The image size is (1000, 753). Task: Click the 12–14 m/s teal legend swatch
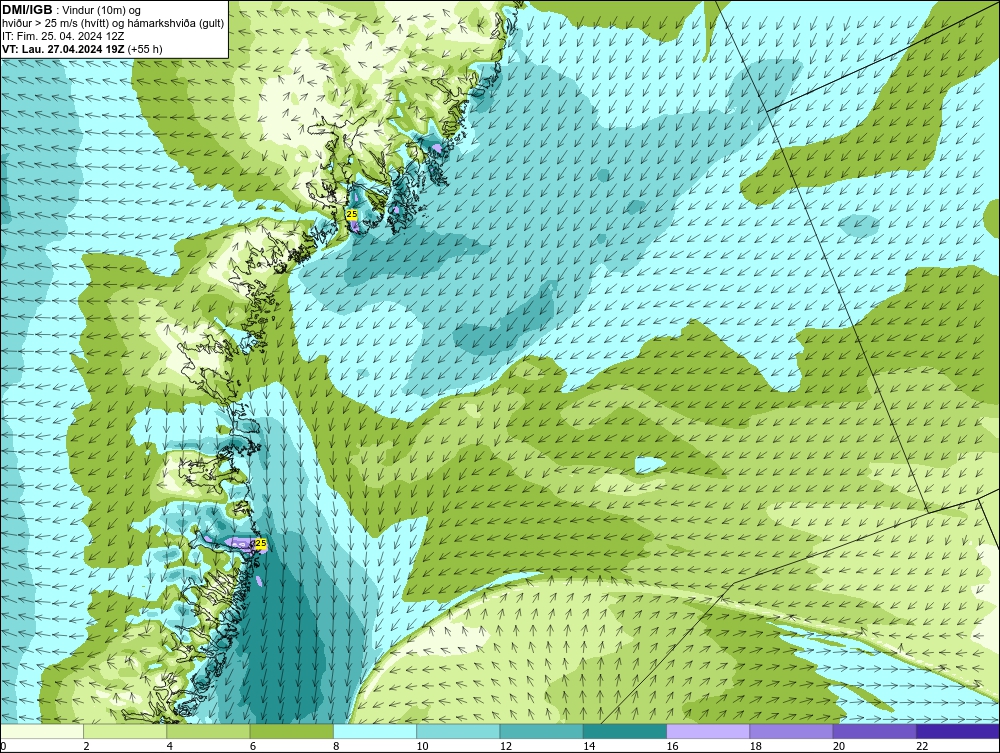pos(541,731)
